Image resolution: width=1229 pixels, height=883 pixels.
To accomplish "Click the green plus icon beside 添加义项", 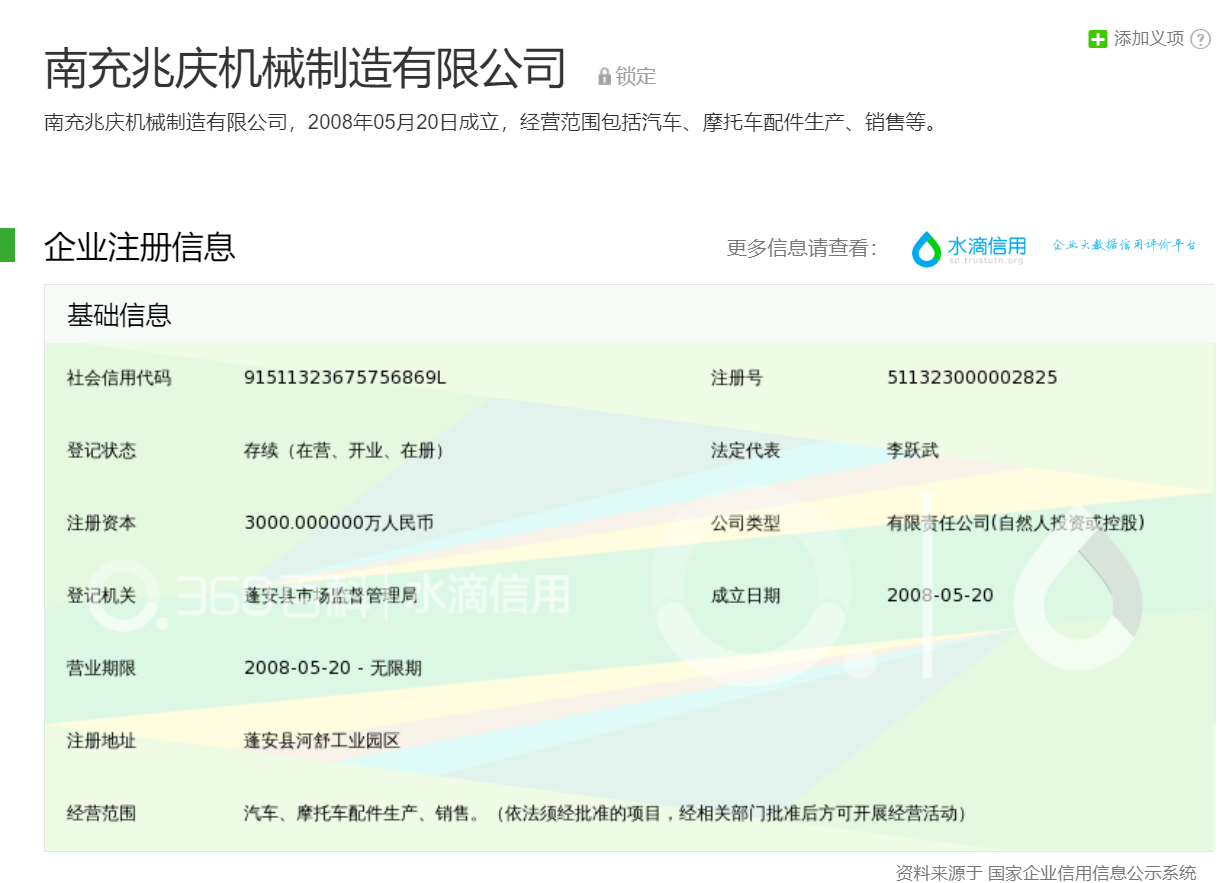I will pyautogui.click(x=1097, y=39).
